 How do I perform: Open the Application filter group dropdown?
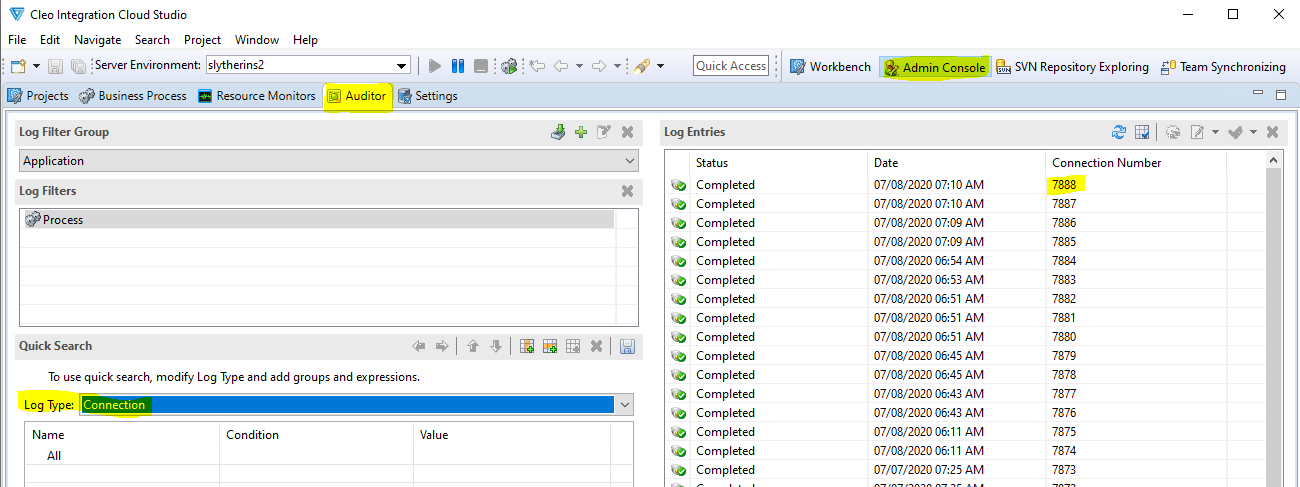pyautogui.click(x=329, y=161)
